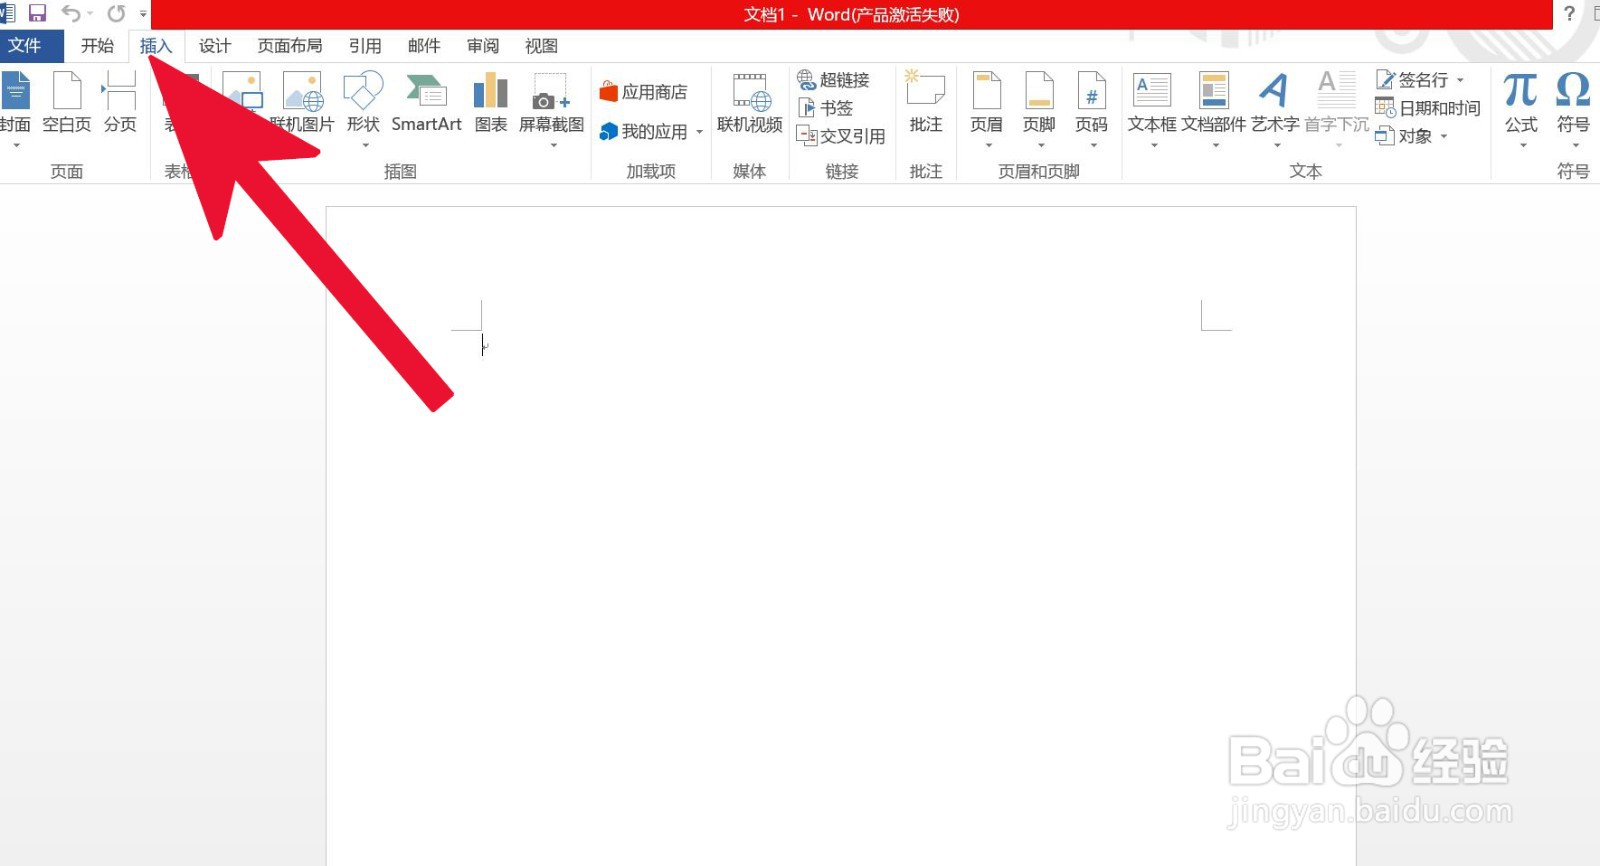The width and height of the screenshot is (1600, 866).
Task: Insert a 书签 (Bookmark)
Action: (x=825, y=108)
